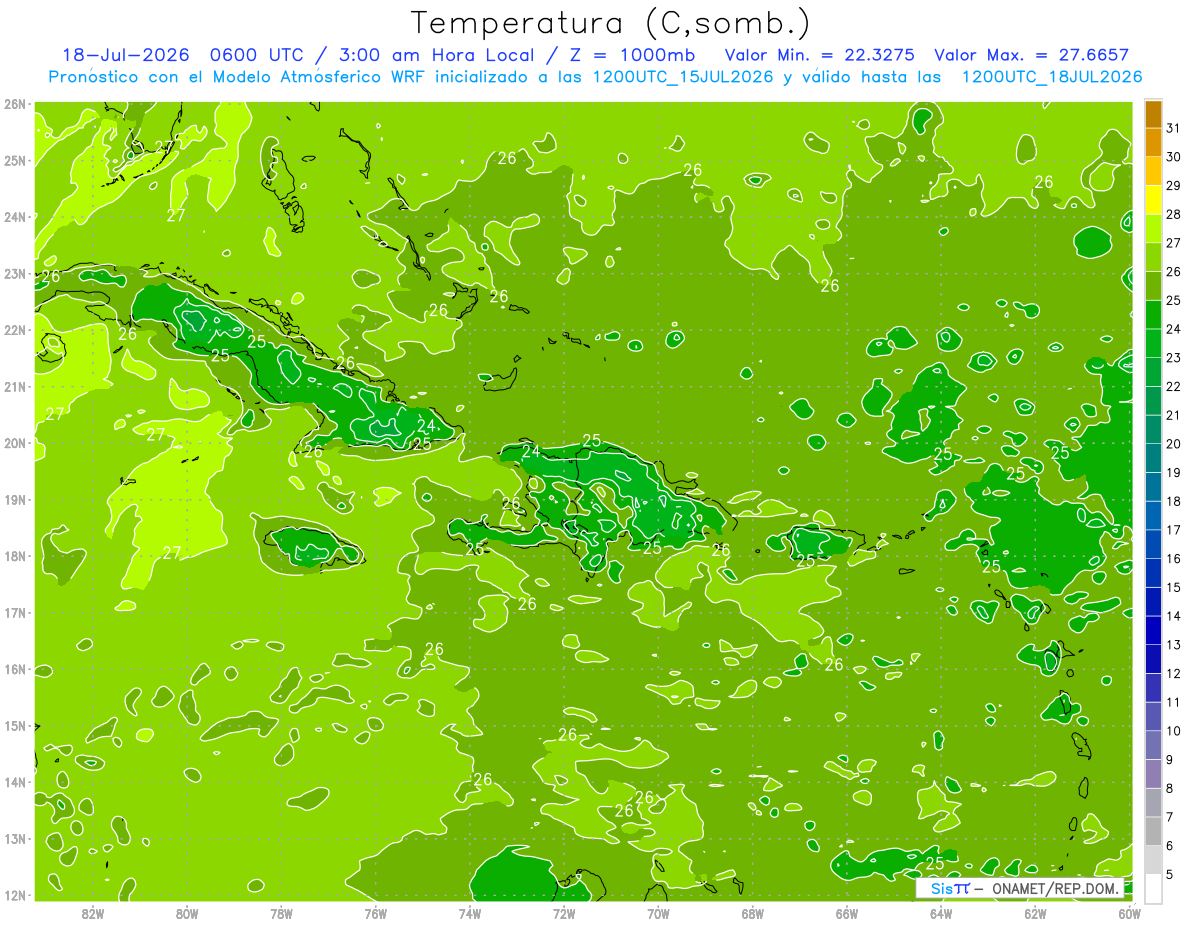Click the '16N' latitude axis label

15,669
